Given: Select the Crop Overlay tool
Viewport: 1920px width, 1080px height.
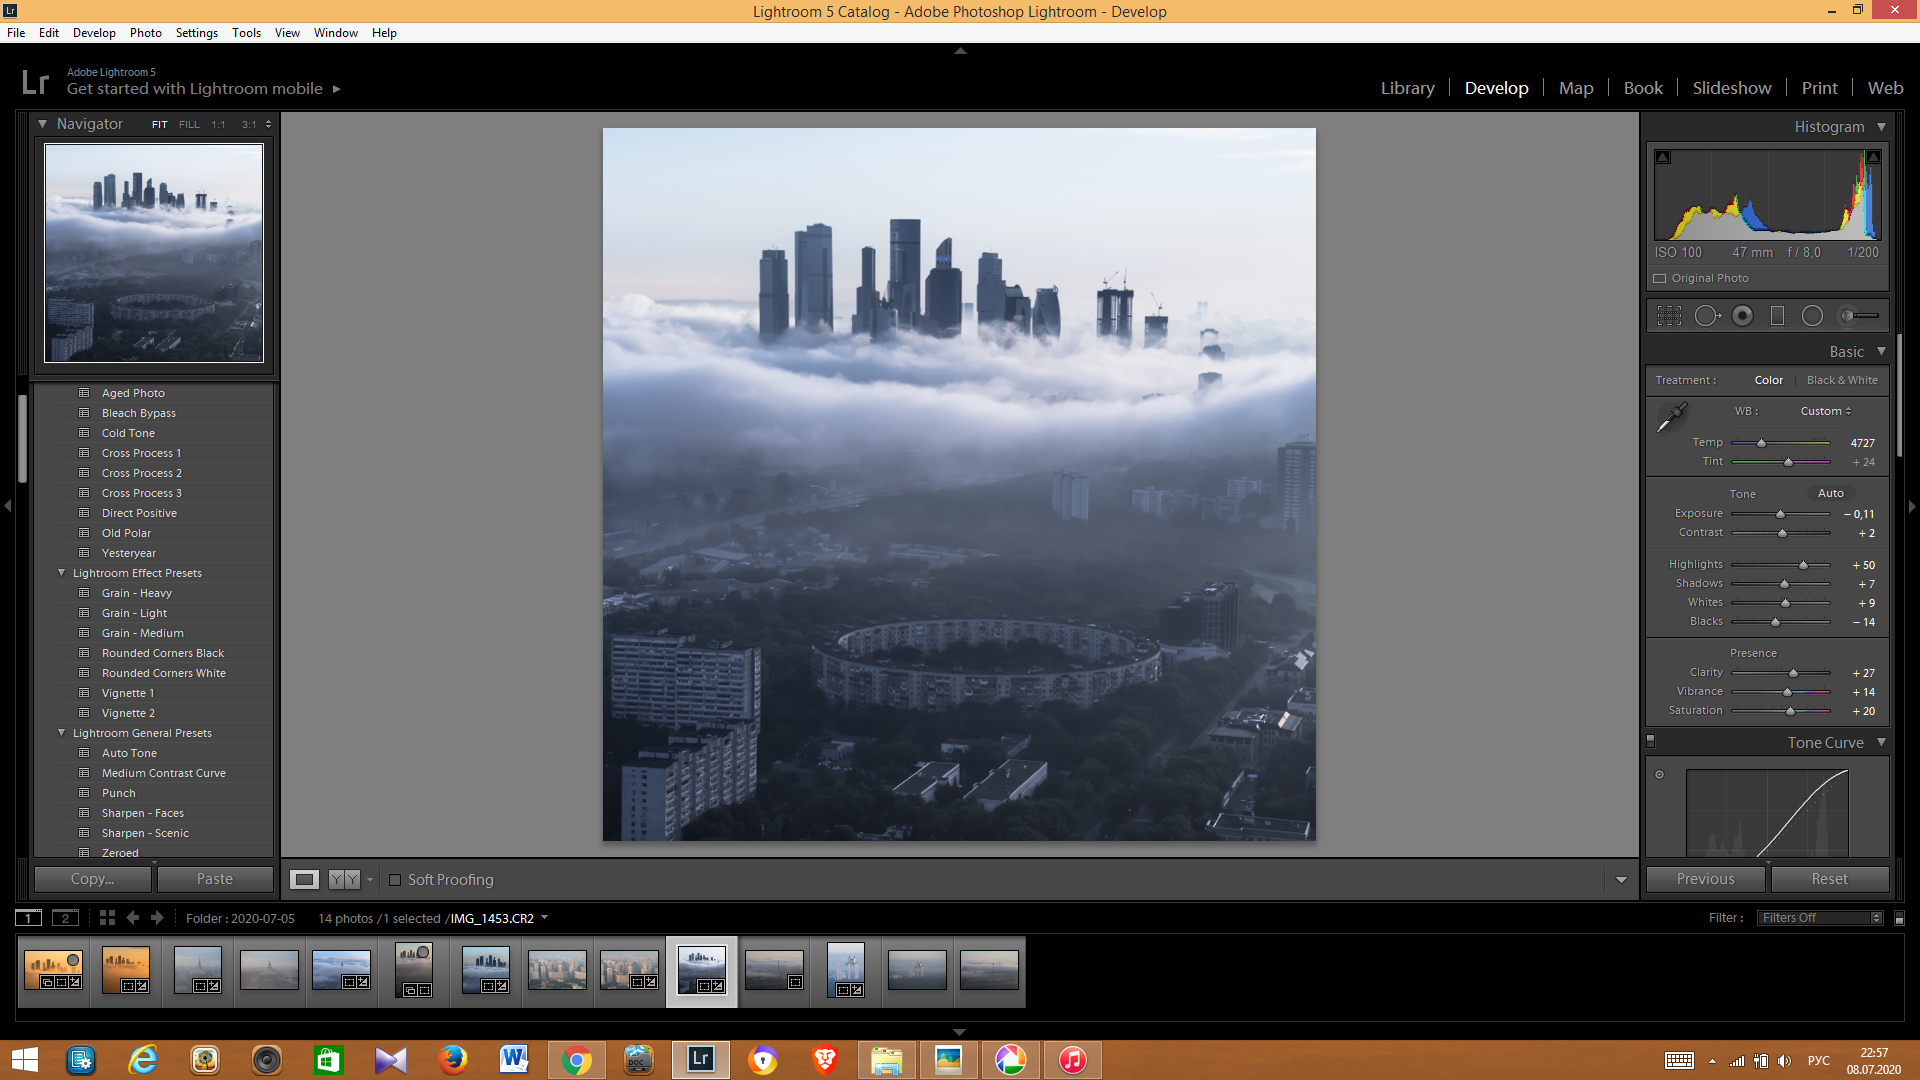Looking at the screenshot, I should tap(1669, 316).
